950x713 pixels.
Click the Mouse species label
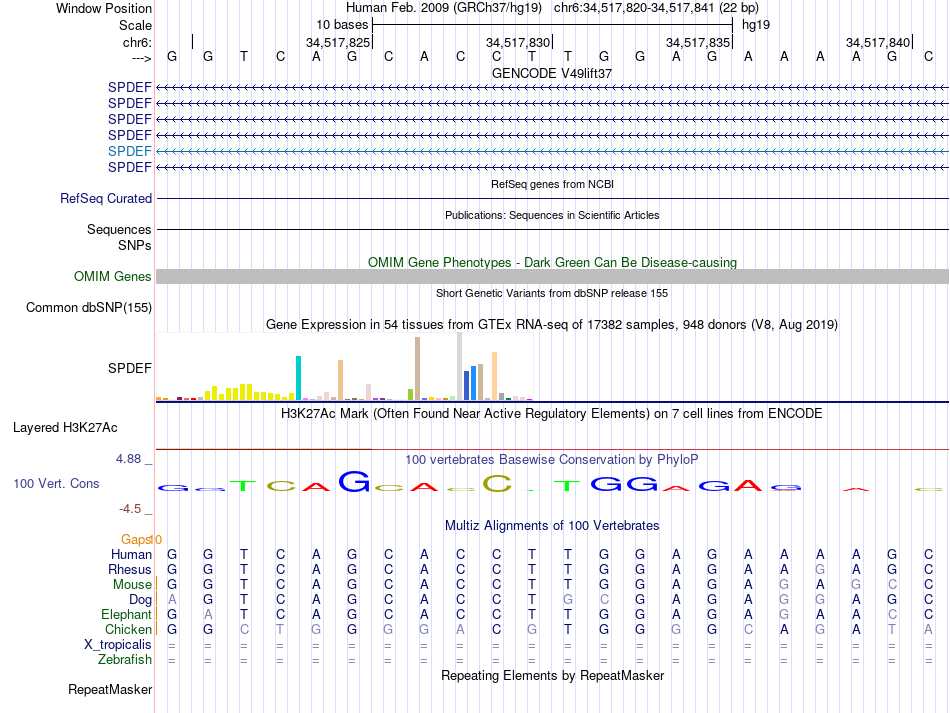click(x=132, y=585)
